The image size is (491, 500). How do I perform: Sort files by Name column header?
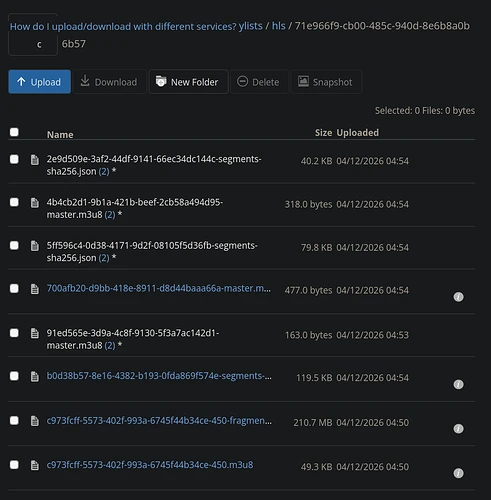coord(60,134)
